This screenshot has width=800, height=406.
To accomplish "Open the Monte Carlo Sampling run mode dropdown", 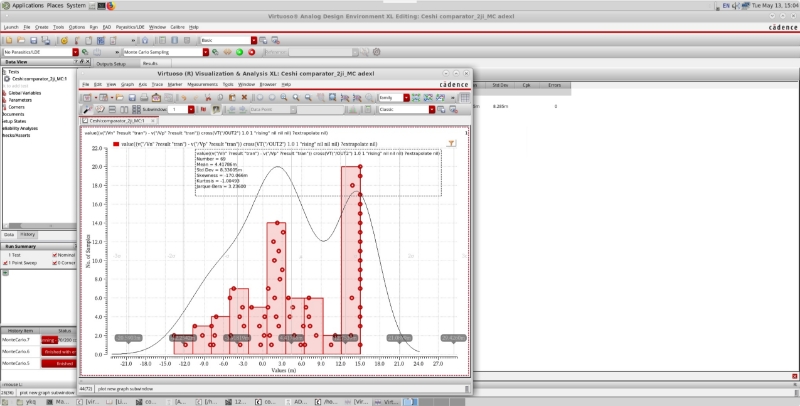I will tap(206, 52).
